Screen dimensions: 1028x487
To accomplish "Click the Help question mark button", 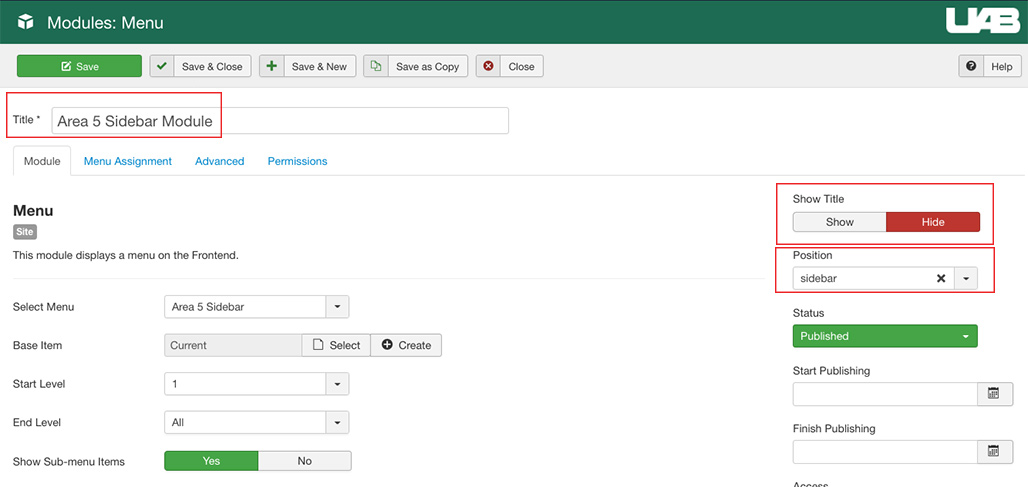I will [x=989, y=66].
